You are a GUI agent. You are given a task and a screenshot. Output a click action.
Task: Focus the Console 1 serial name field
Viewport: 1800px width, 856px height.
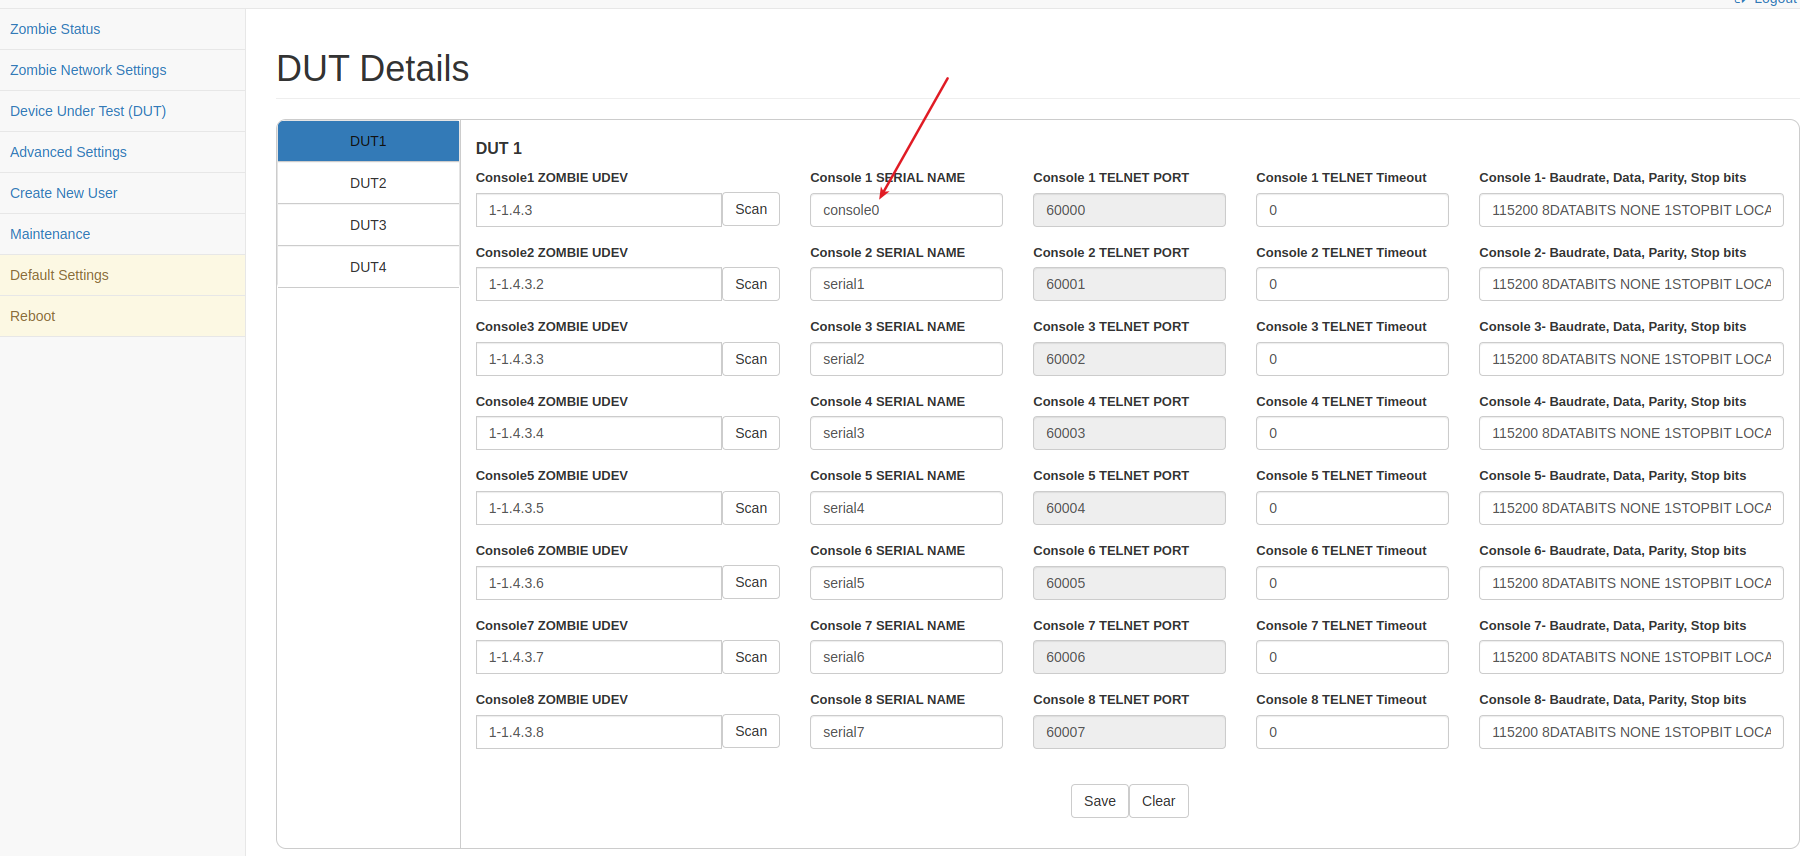tap(906, 210)
